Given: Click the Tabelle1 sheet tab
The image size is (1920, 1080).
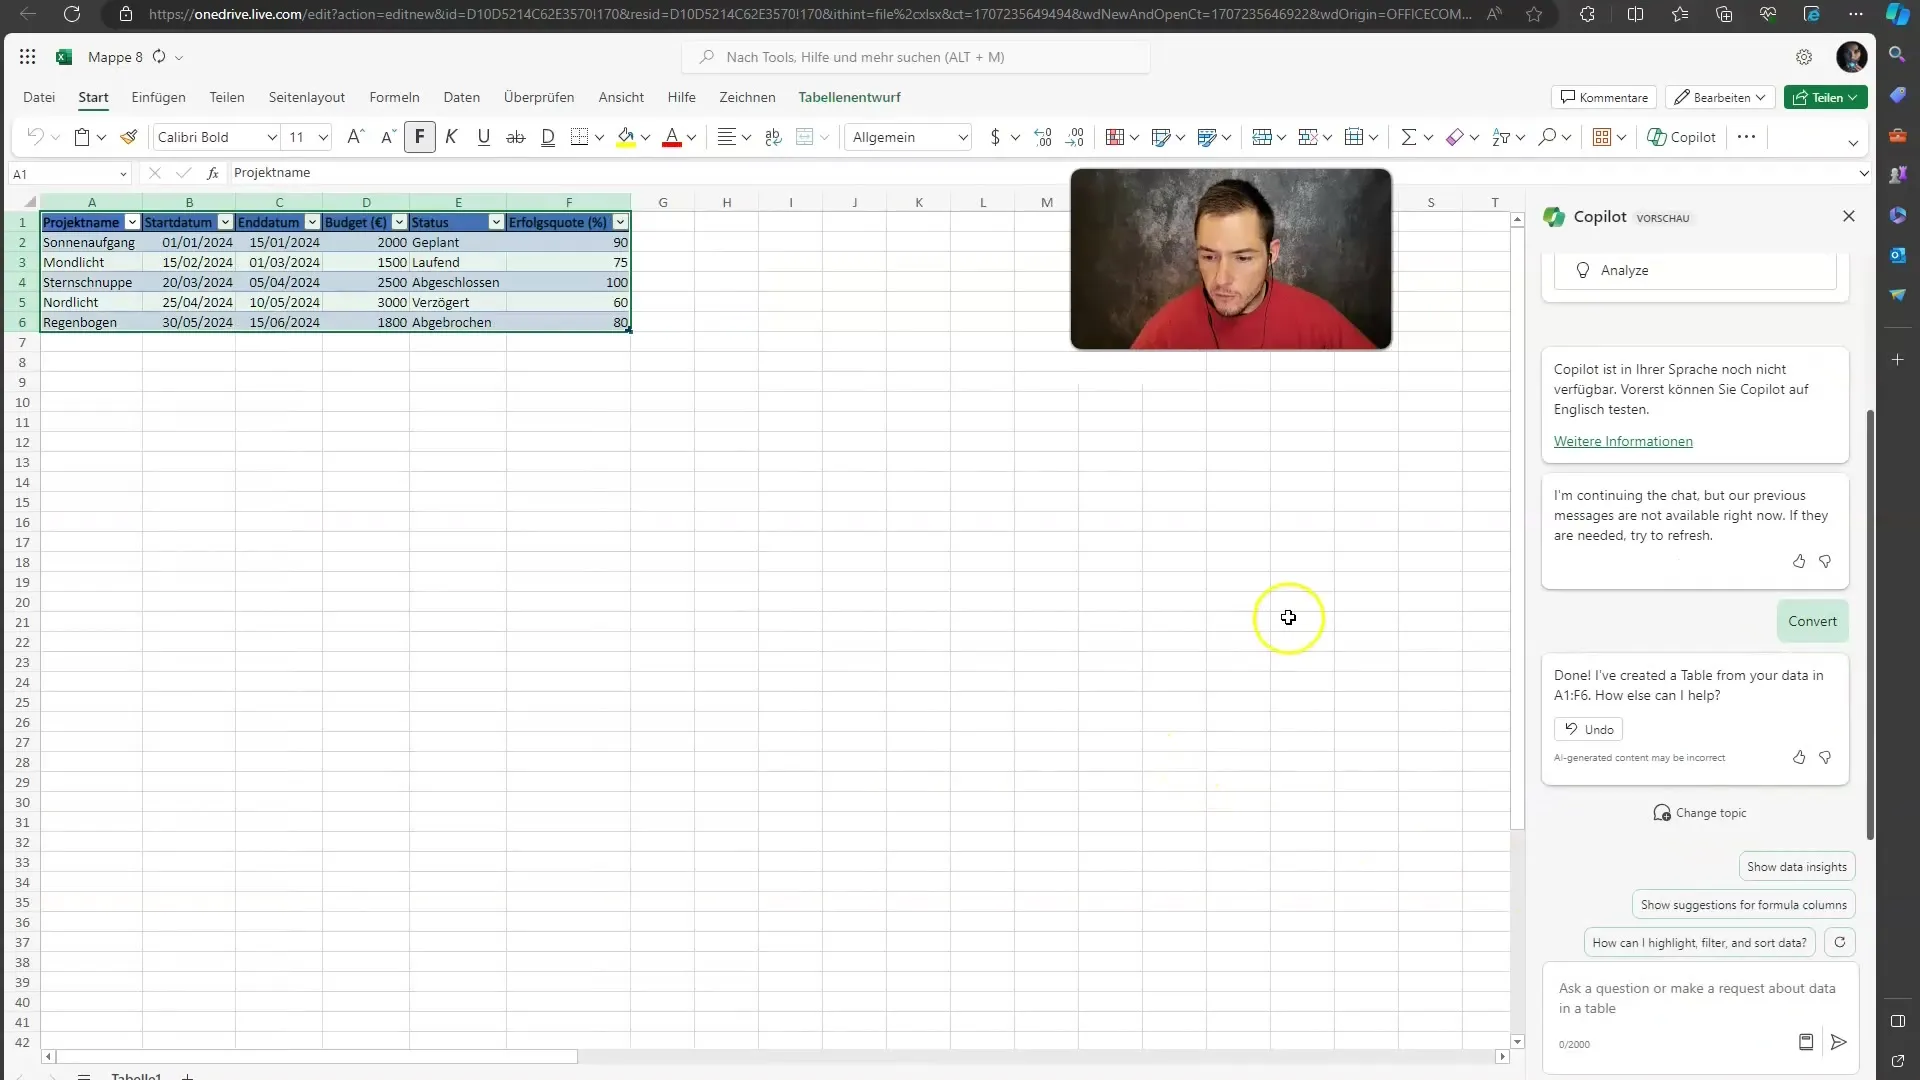Looking at the screenshot, I should click(137, 1076).
